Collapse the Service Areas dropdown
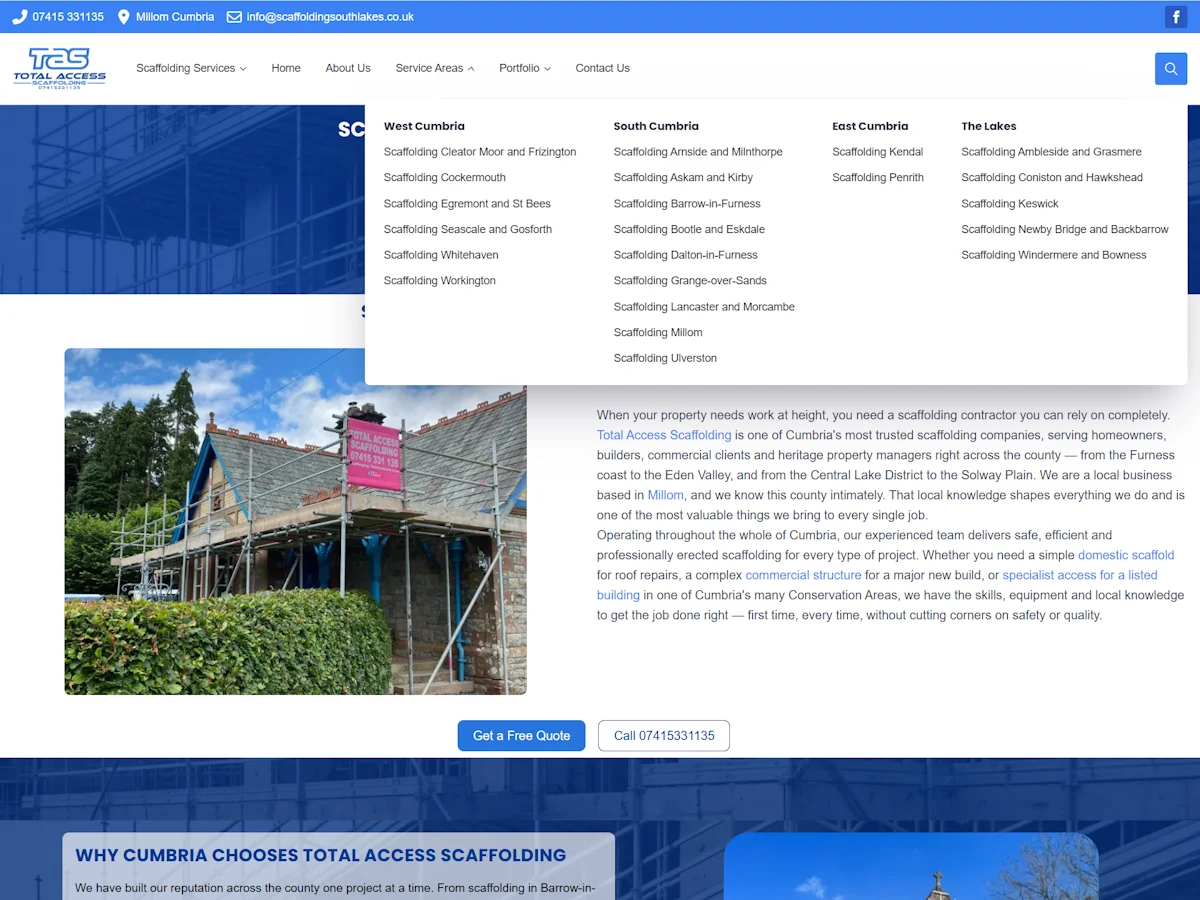The height and width of the screenshot is (900, 1200). 435,68
